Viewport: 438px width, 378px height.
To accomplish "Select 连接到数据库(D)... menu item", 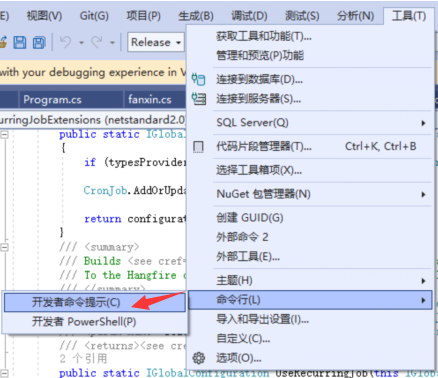I will pyautogui.click(x=259, y=79).
